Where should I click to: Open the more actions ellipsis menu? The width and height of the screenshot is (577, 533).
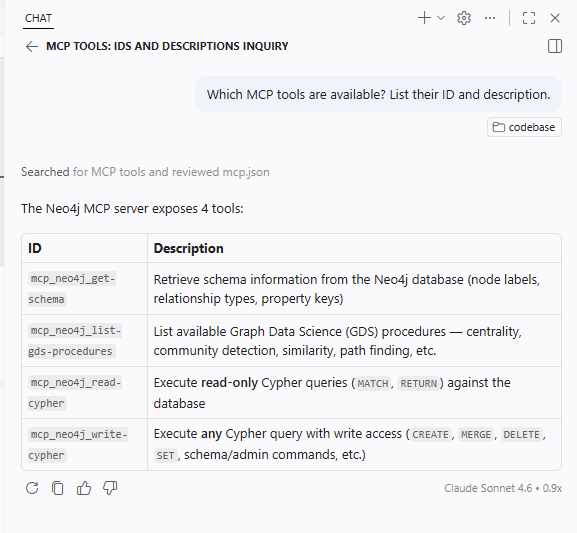click(490, 18)
